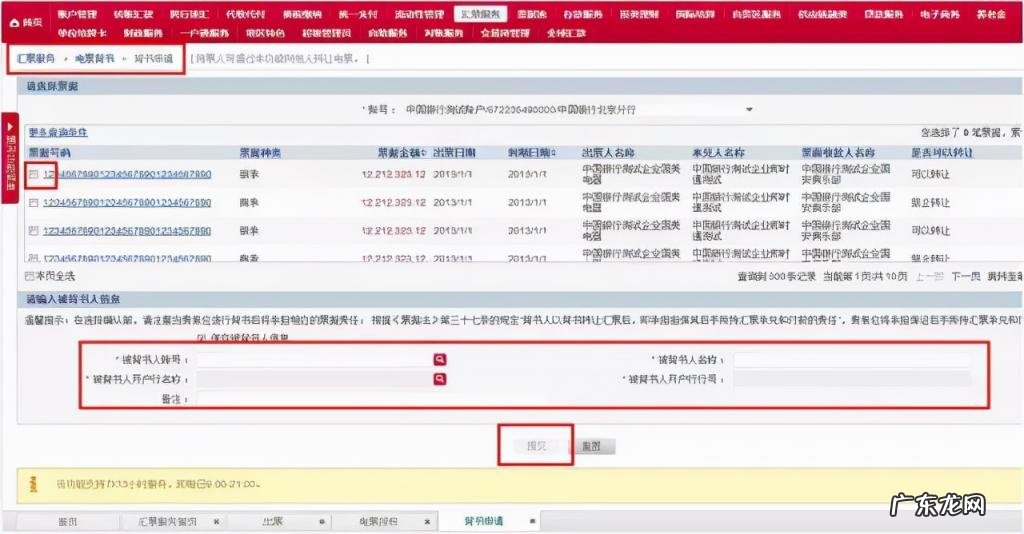Image resolution: width=1024 pixels, height=534 pixels.
Task: Click the first row's 12,212,323.12 amount
Action: 394,174
